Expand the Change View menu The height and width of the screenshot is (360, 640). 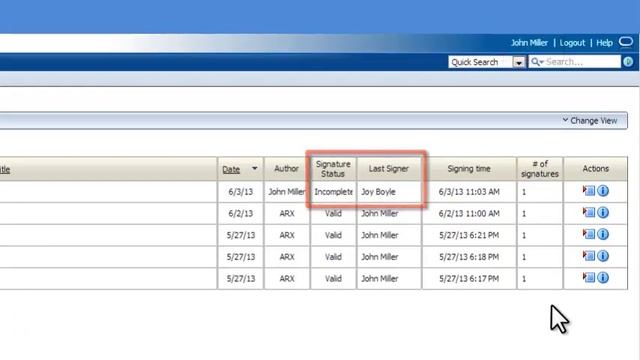pyautogui.click(x=590, y=120)
